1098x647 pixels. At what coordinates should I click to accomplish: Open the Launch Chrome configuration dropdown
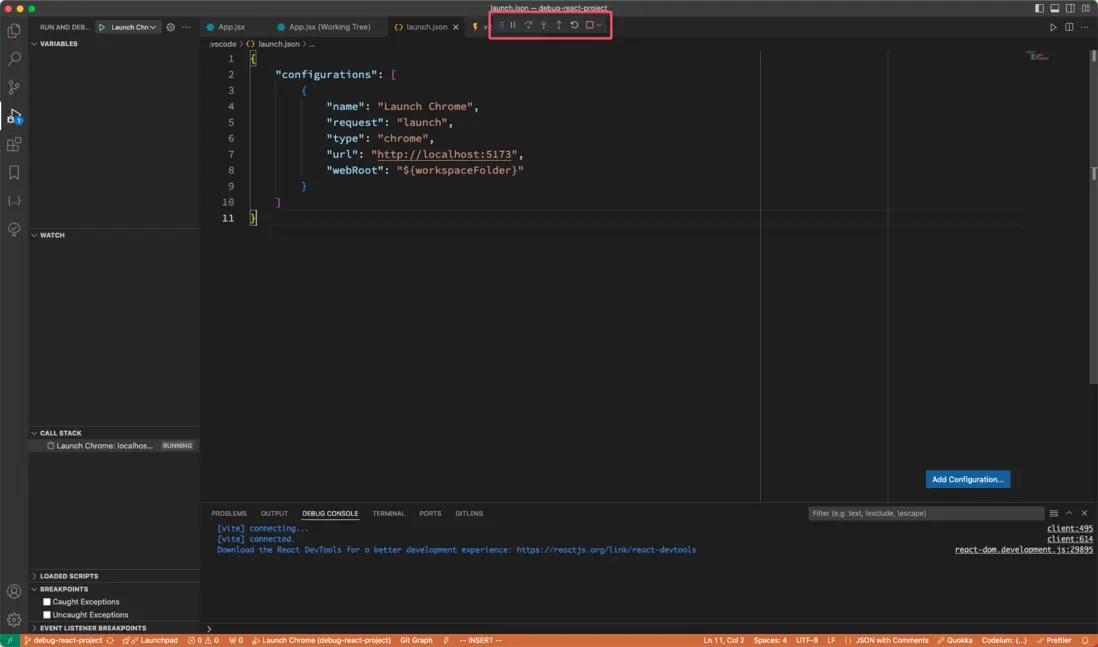pyautogui.click(x=134, y=27)
